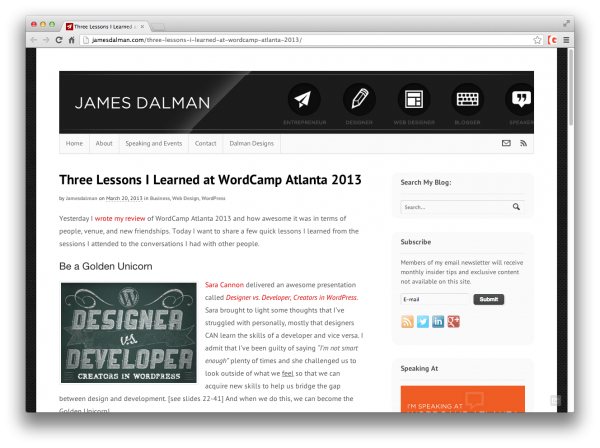
Task: Open the orange RSS icon under Subscribe
Action: point(407,321)
